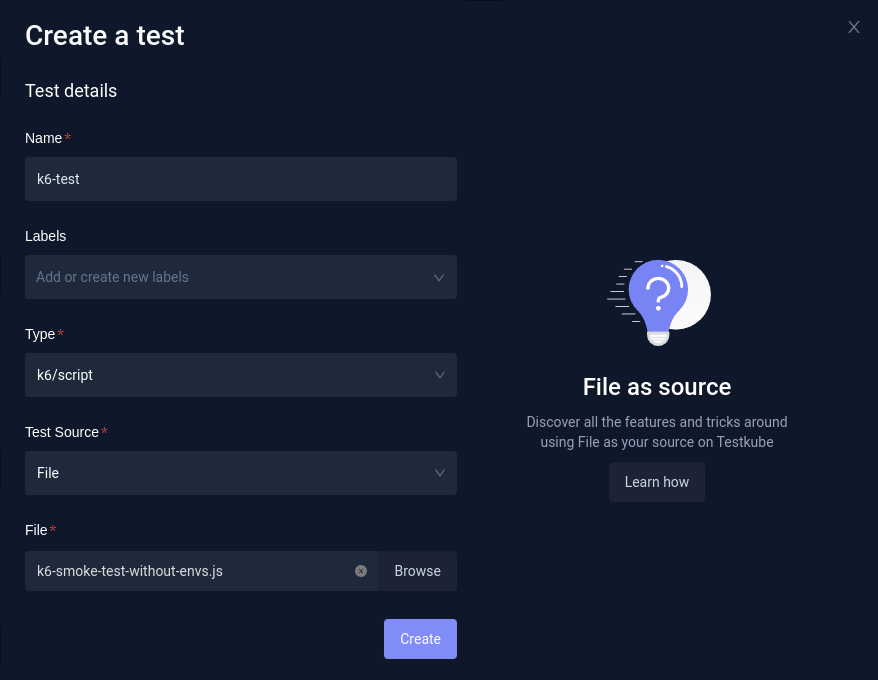Click the X icon to dismiss the dialog

tap(854, 27)
